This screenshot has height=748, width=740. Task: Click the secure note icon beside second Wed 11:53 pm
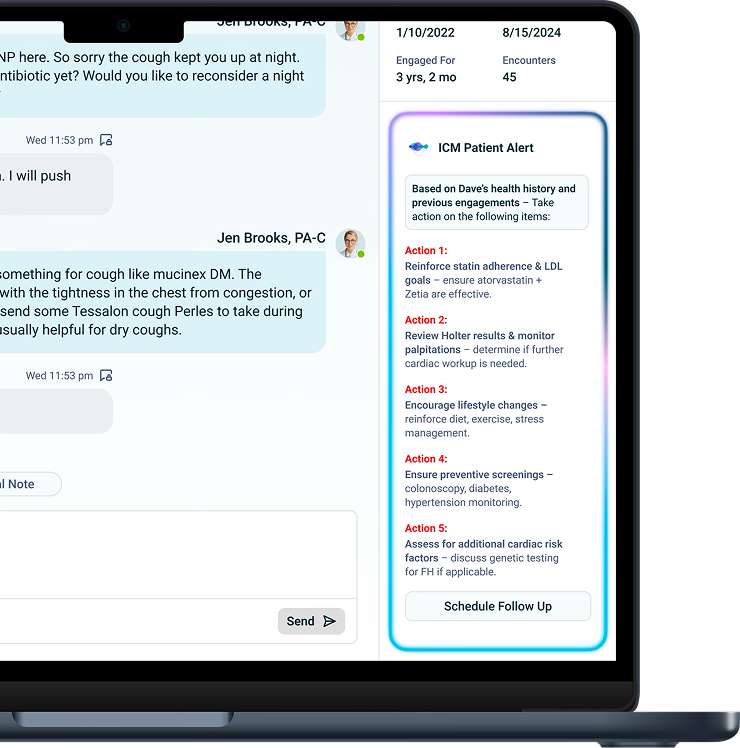coord(106,375)
